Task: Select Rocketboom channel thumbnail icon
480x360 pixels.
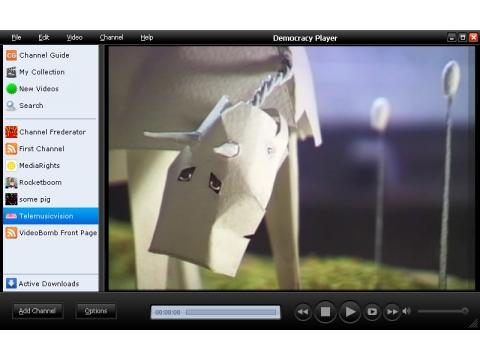Action: pyautogui.click(x=11, y=182)
